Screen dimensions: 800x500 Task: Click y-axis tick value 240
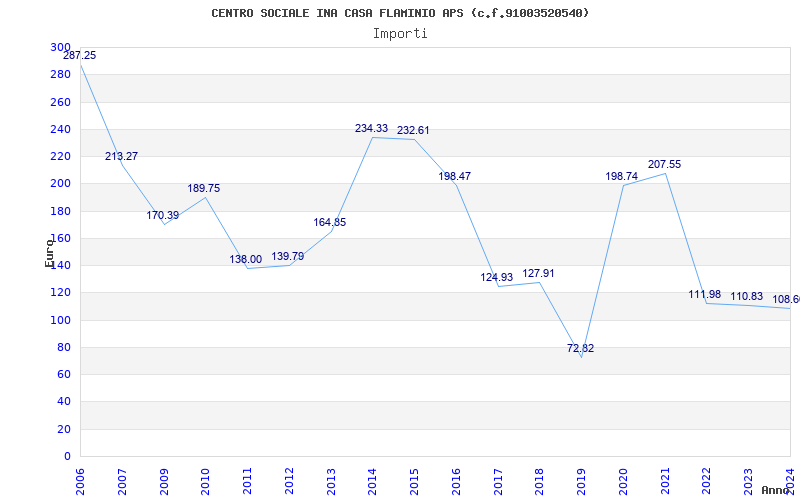(61, 129)
